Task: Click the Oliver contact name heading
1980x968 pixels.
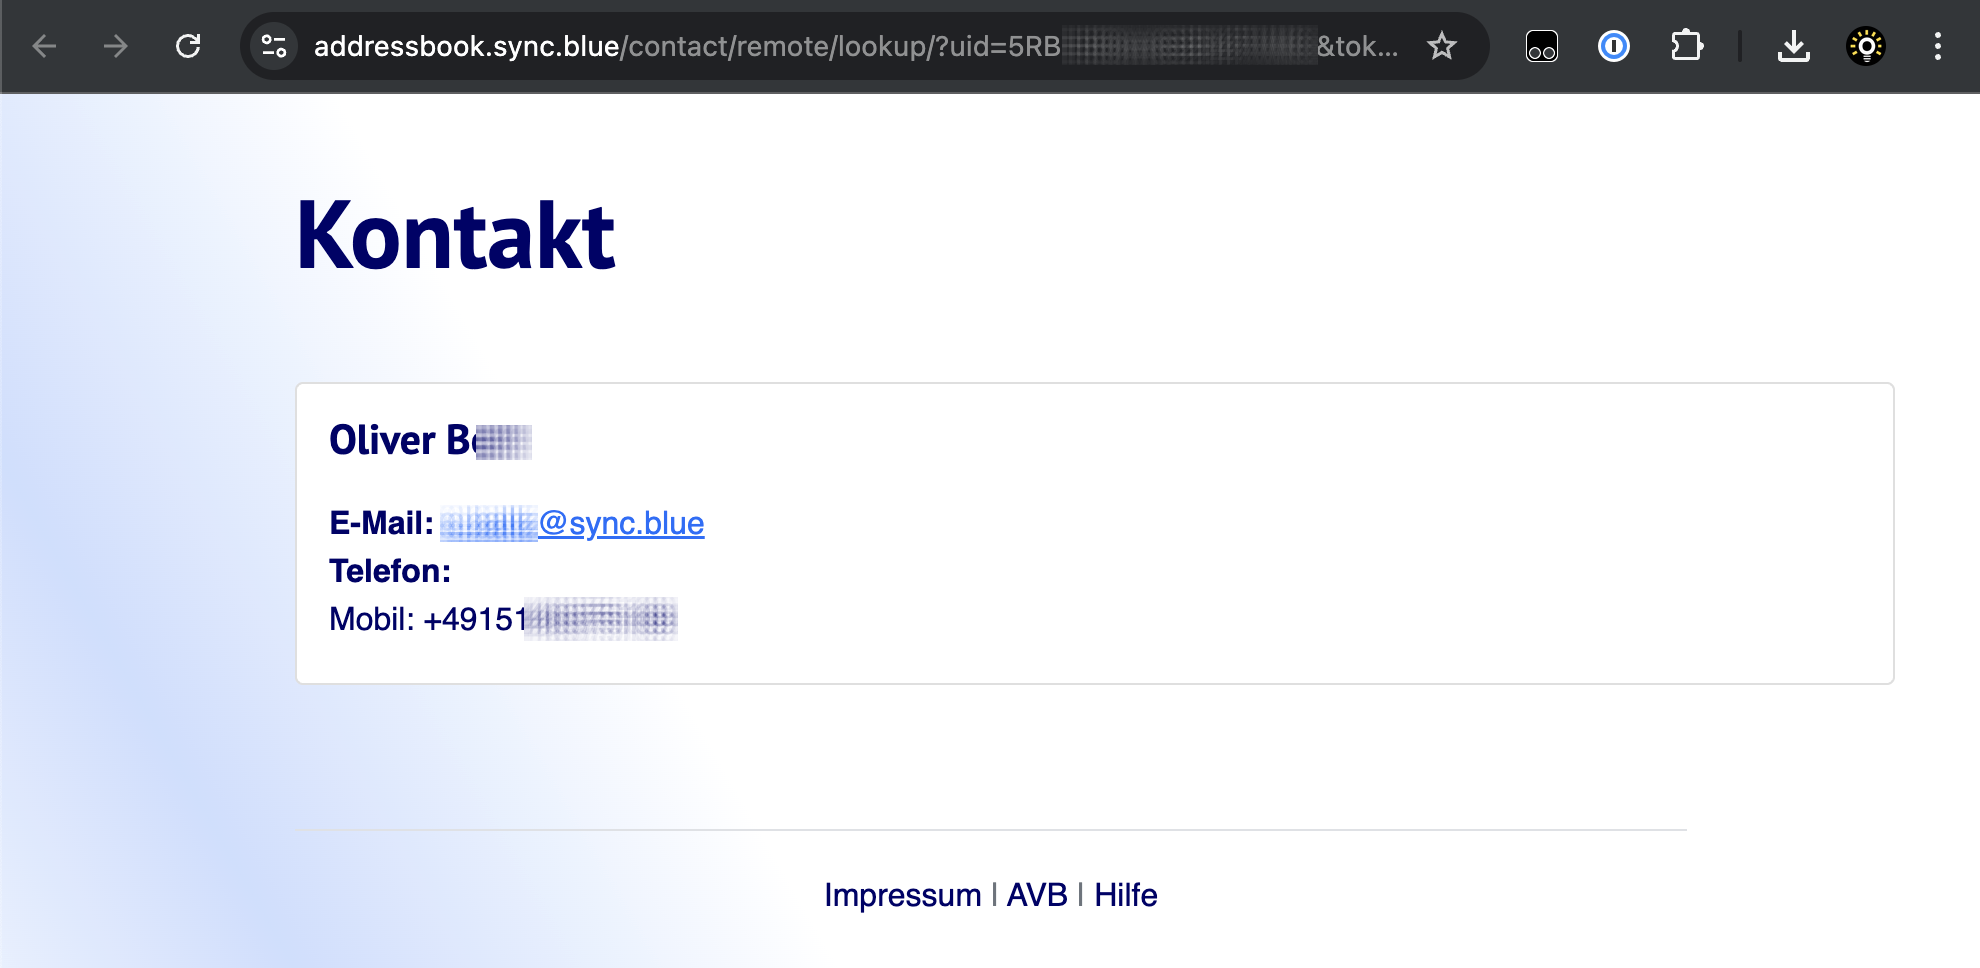Action: pyautogui.click(x=430, y=440)
